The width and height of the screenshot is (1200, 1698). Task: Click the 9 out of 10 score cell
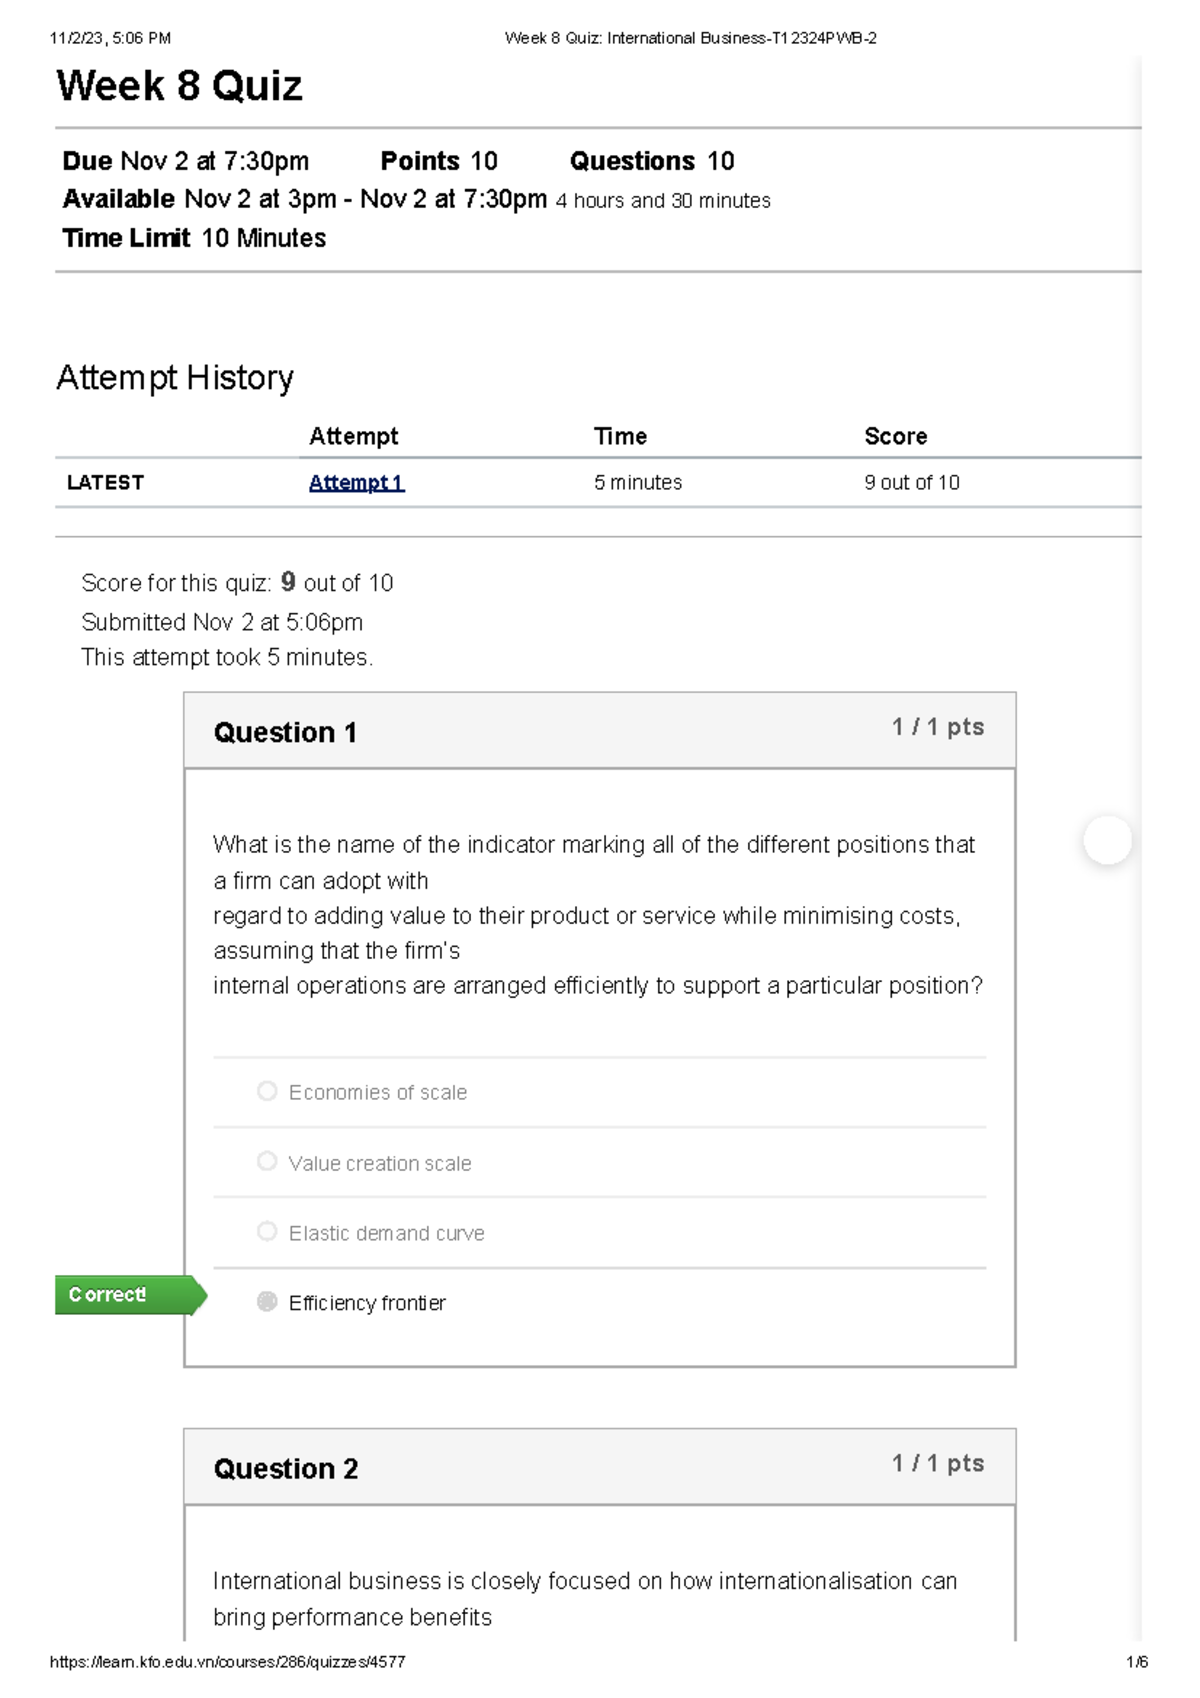[x=912, y=483]
